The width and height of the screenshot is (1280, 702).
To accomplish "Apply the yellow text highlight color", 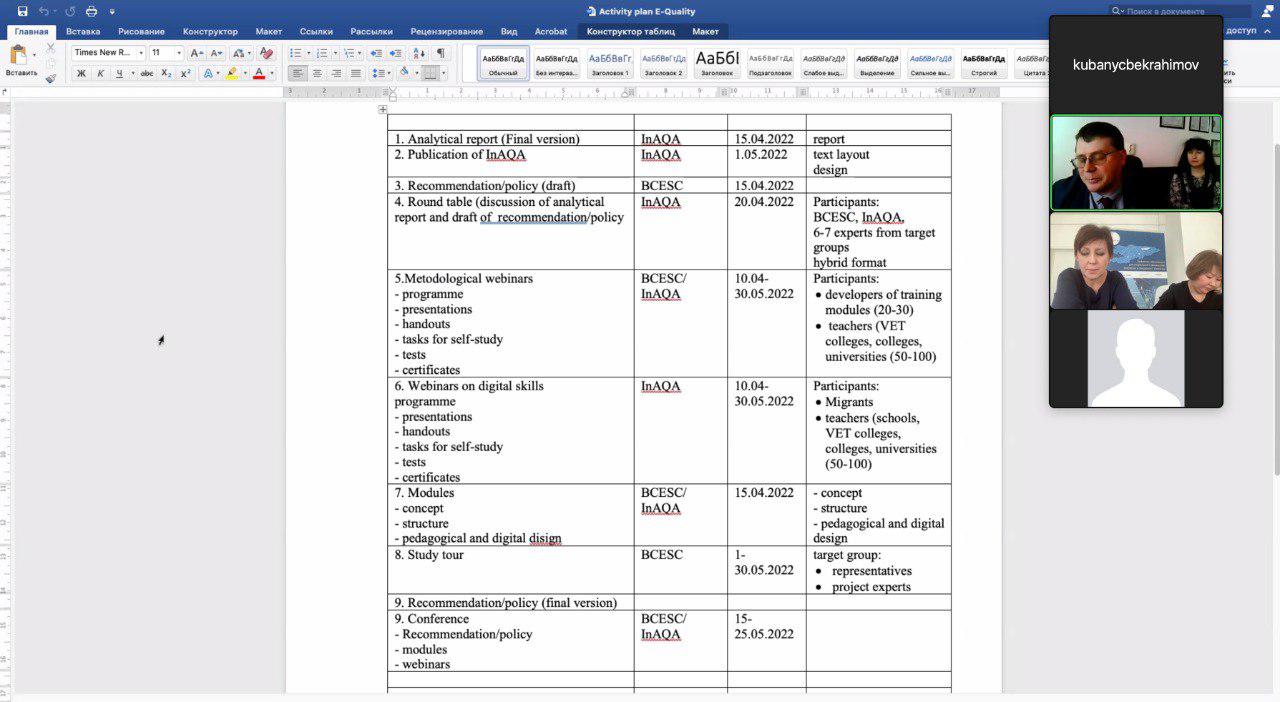I will (x=232, y=73).
